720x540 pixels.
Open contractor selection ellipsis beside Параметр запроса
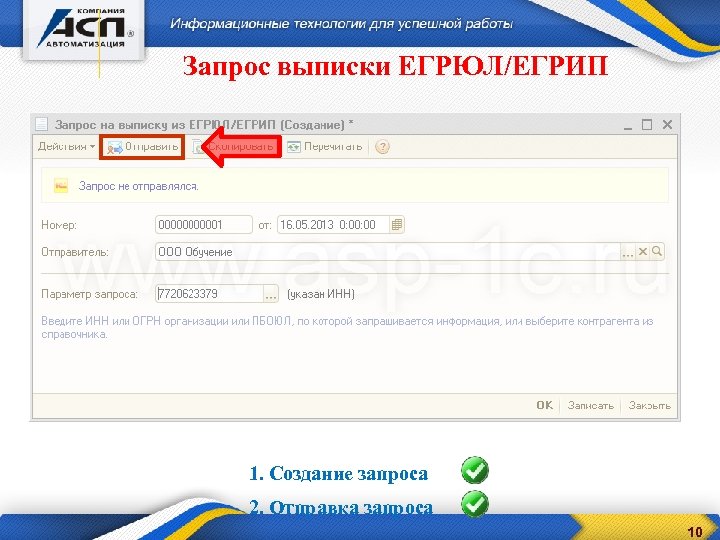271,293
